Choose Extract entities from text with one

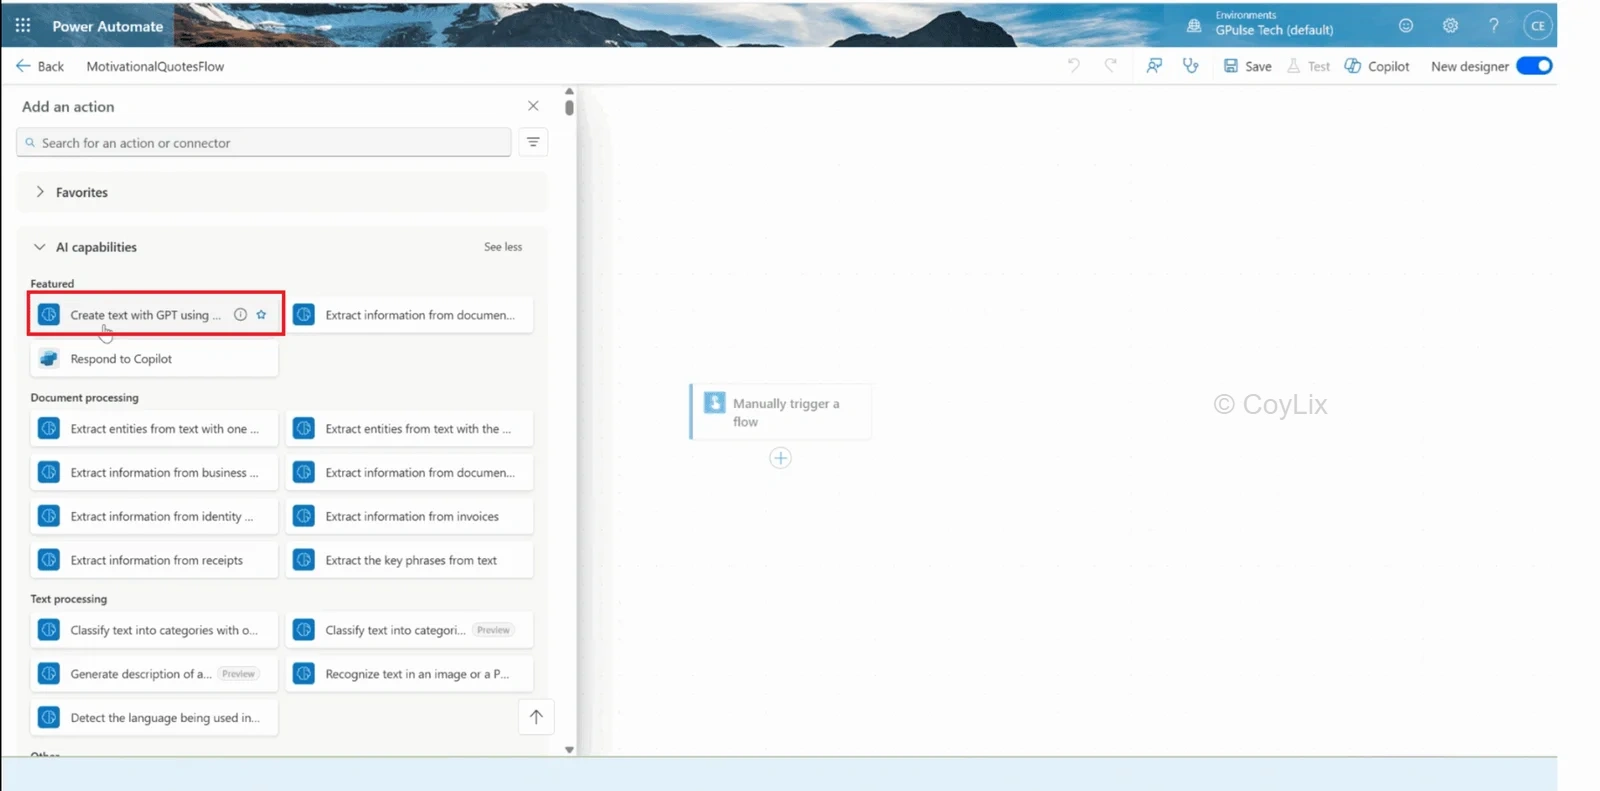point(154,429)
